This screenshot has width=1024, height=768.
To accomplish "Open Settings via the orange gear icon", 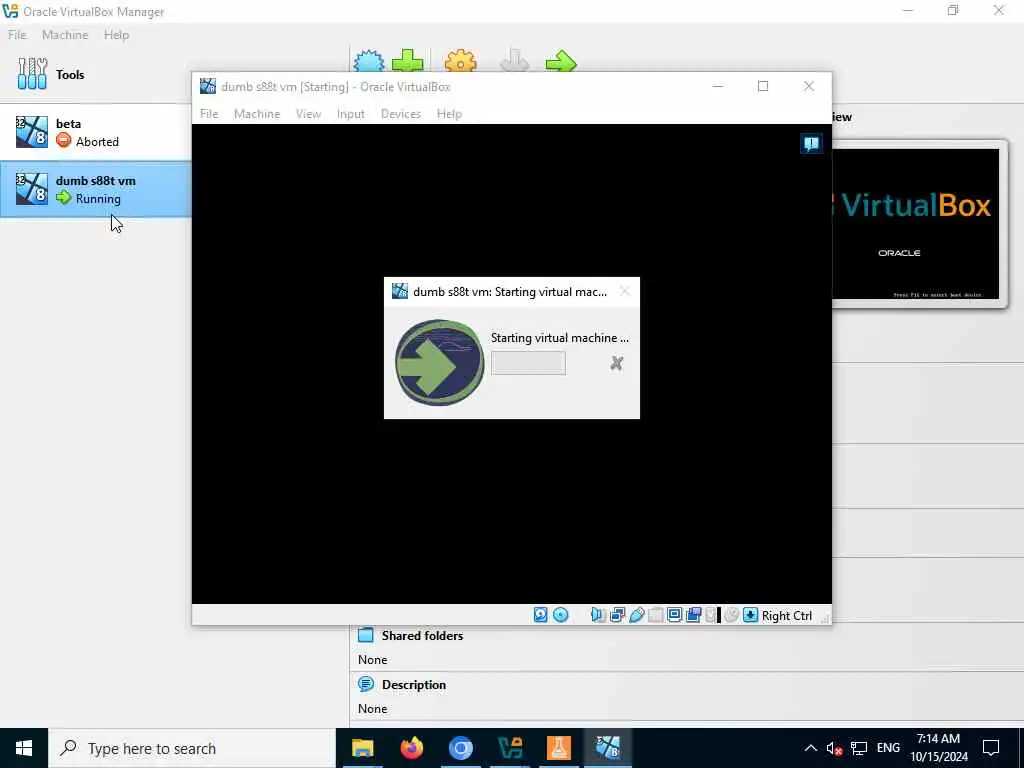I will coord(460,62).
